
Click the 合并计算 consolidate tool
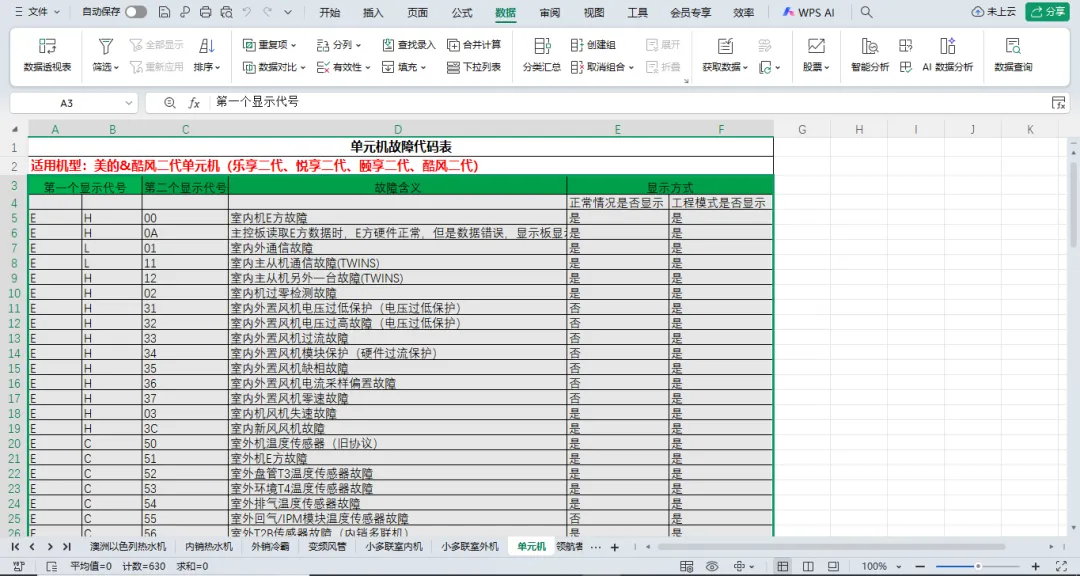pos(474,45)
